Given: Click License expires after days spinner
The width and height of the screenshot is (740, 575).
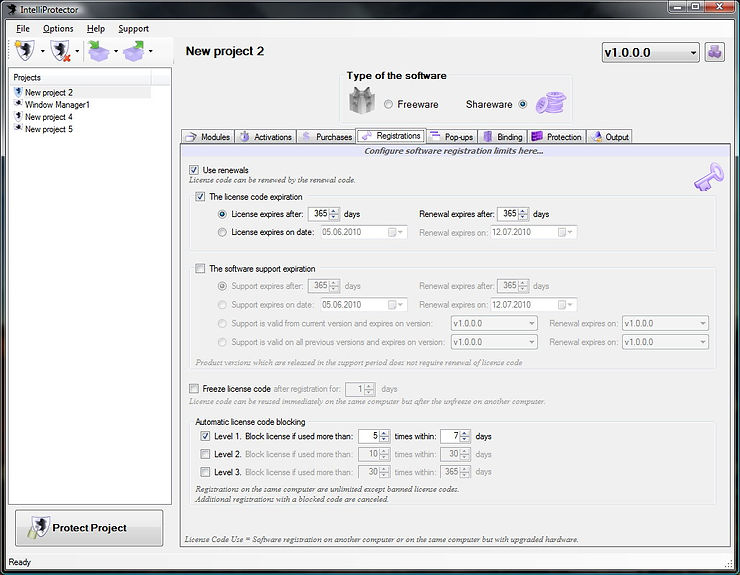Looking at the screenshot, I should (334, 214).
